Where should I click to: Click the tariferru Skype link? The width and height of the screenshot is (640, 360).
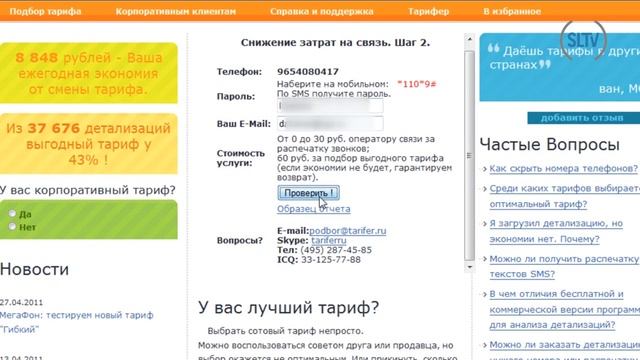(x=329, y=240)
